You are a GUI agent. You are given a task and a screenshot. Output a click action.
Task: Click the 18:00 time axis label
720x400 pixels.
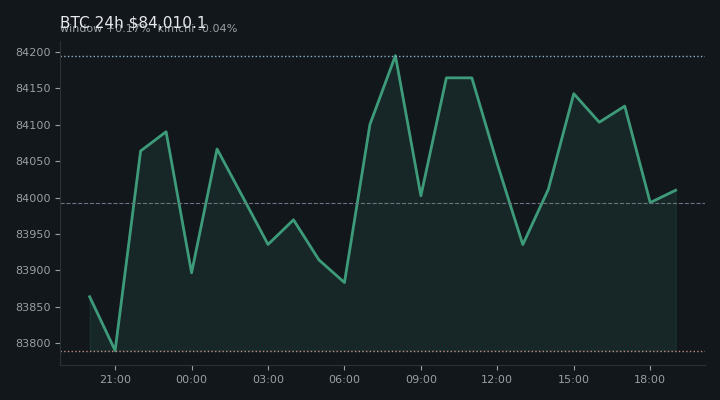click(650, 379)
